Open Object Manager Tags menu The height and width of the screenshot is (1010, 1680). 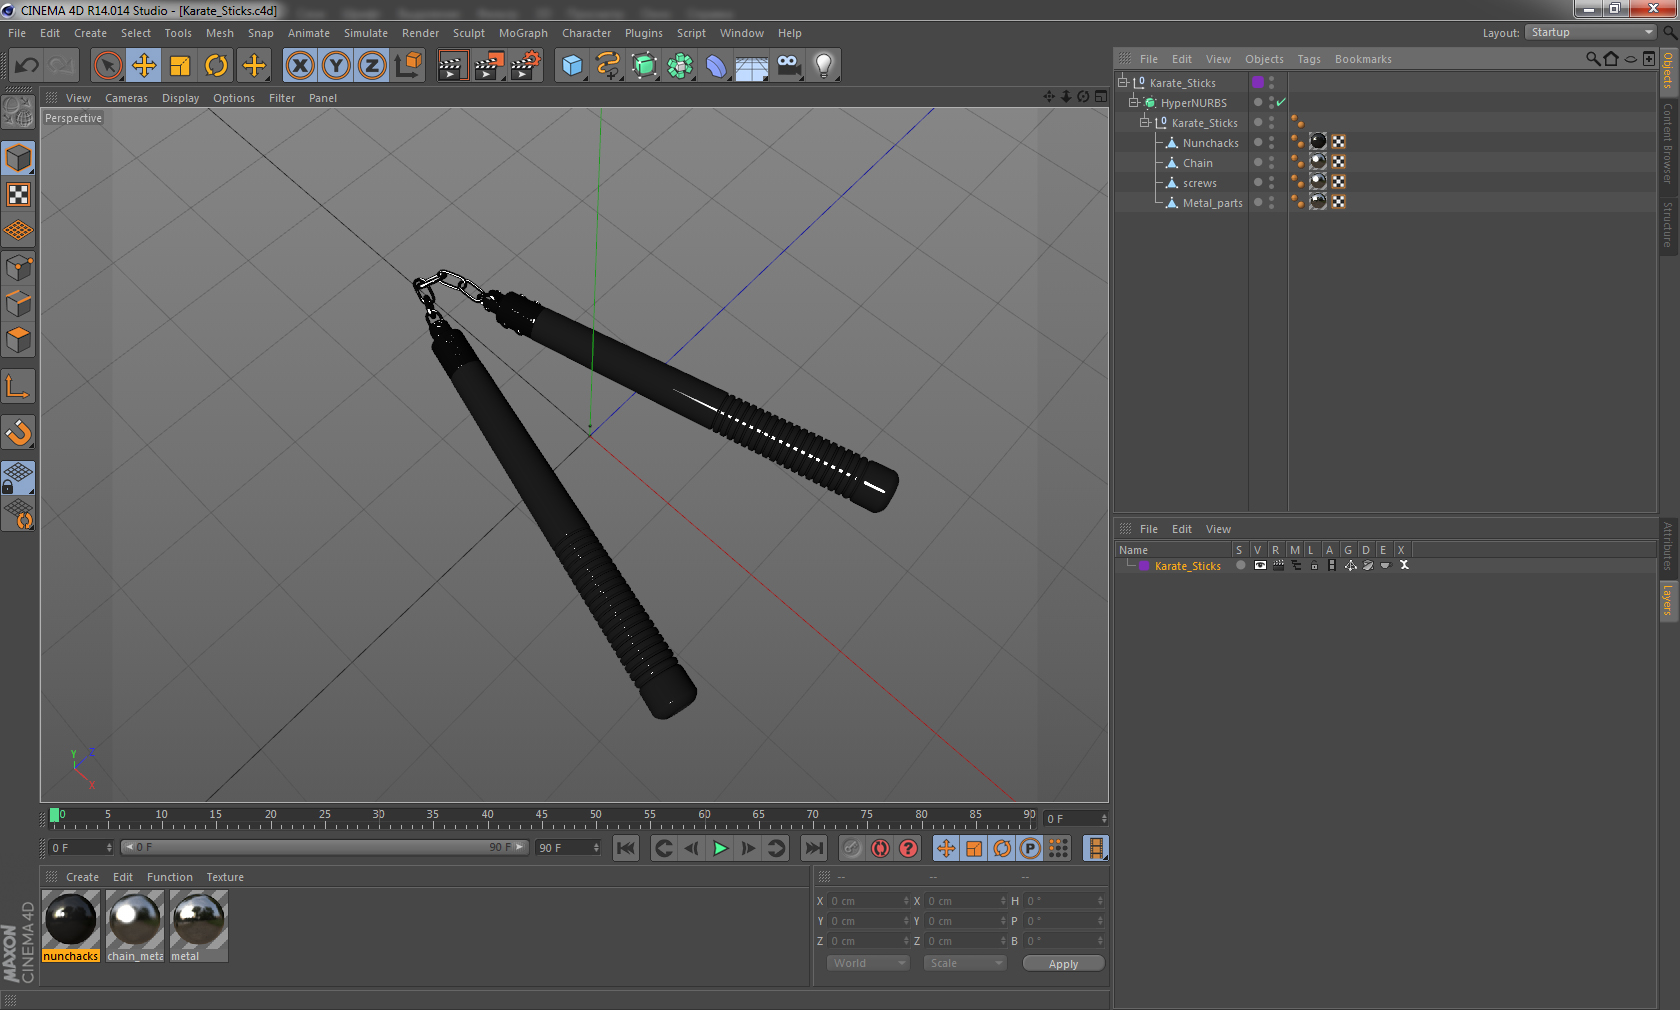pos(1309,59)
